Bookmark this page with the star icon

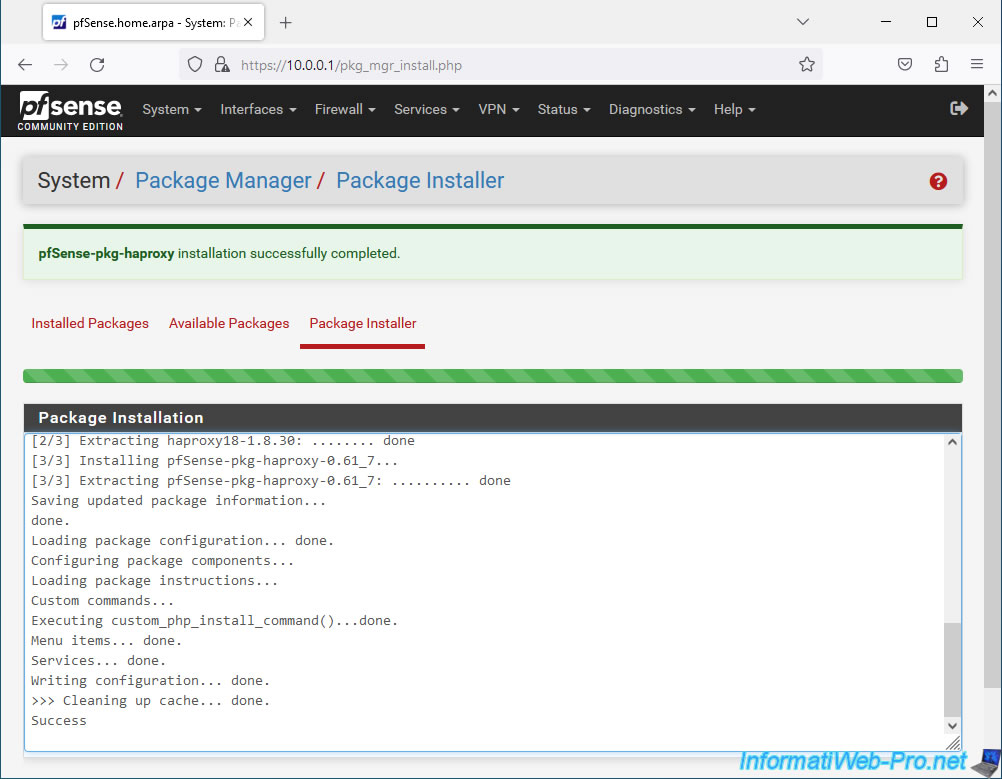point(806,65)
